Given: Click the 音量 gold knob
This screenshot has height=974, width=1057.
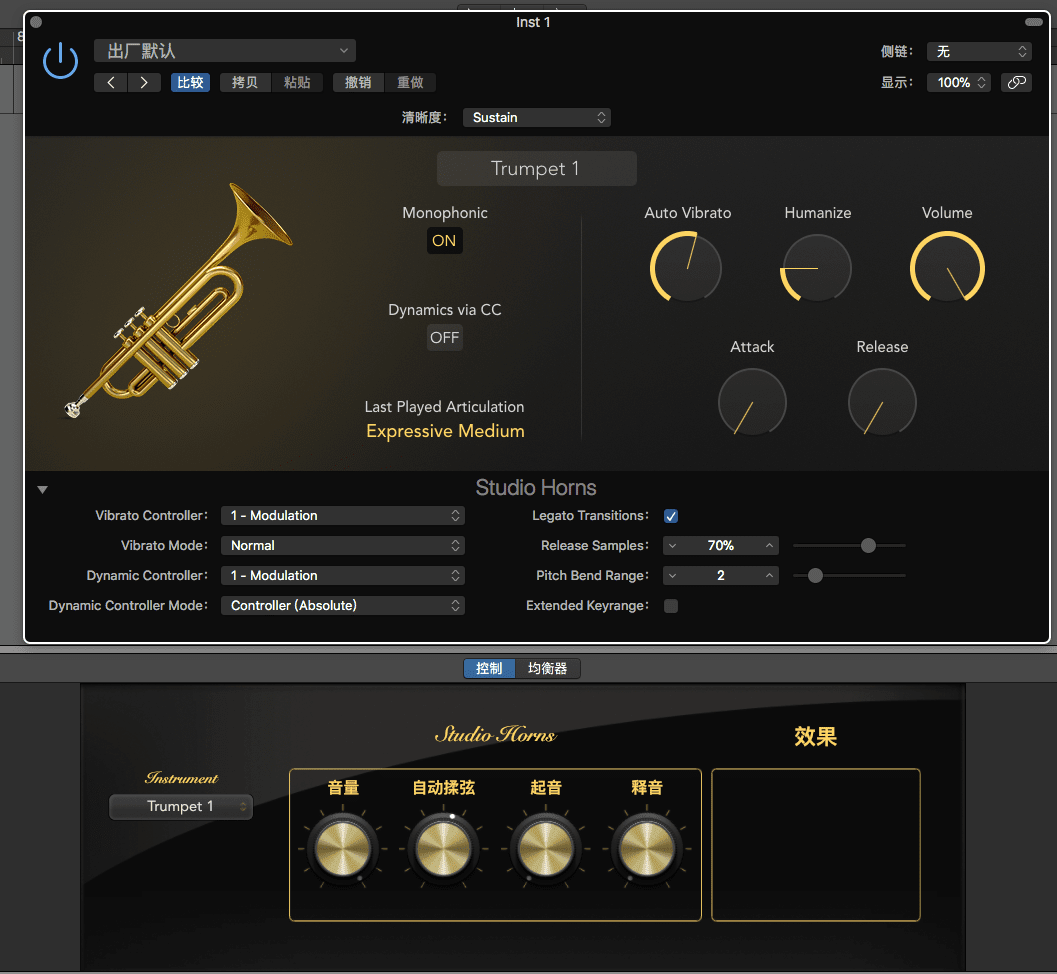Looking at the screenshot, I should [x=342, y=848].
